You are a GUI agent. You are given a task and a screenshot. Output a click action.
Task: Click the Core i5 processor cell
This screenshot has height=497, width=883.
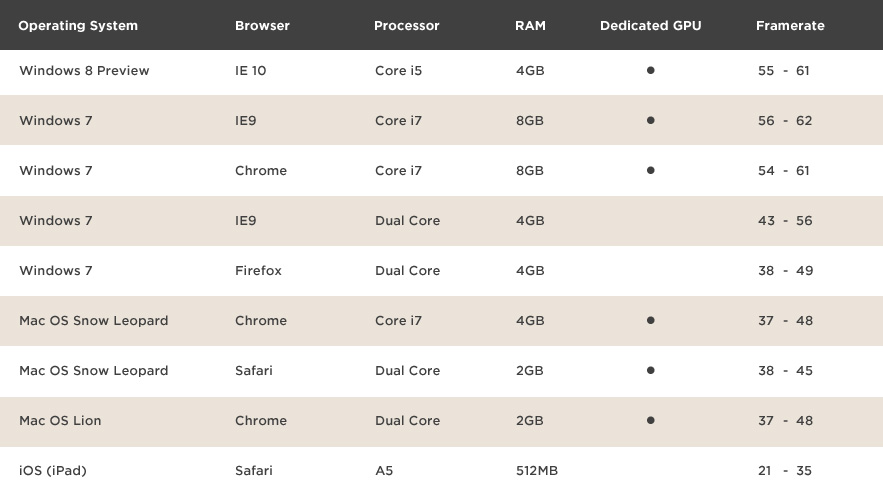point(398,71)
